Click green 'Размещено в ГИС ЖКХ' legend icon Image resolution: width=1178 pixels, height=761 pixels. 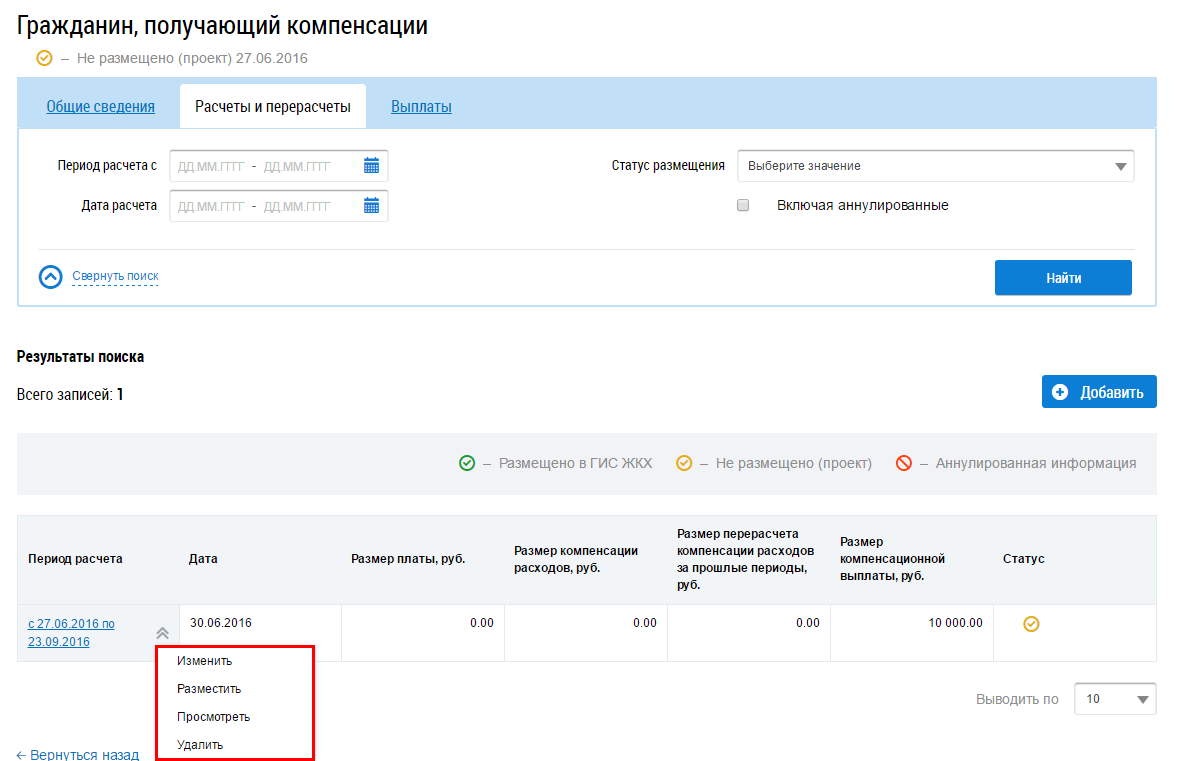pyautogui.click(x=467, y=463)
